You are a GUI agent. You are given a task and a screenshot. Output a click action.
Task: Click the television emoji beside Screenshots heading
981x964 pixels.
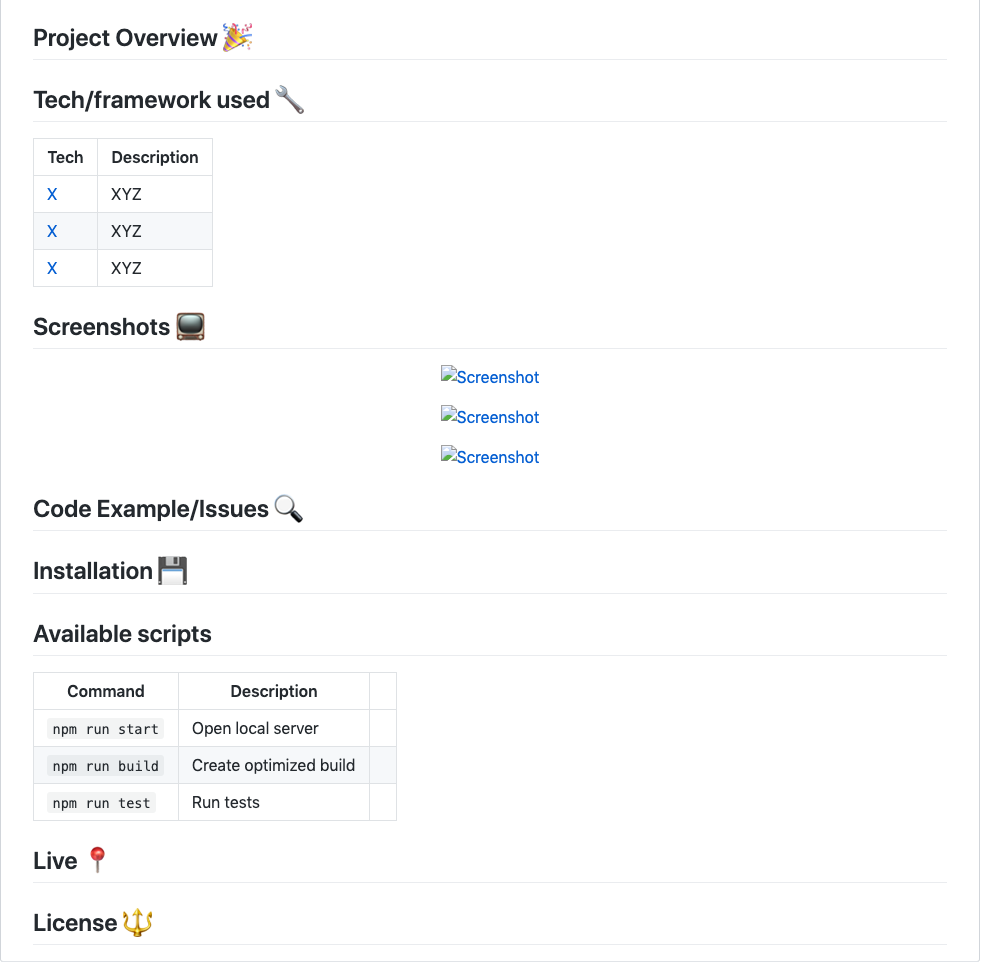[190, 327]
